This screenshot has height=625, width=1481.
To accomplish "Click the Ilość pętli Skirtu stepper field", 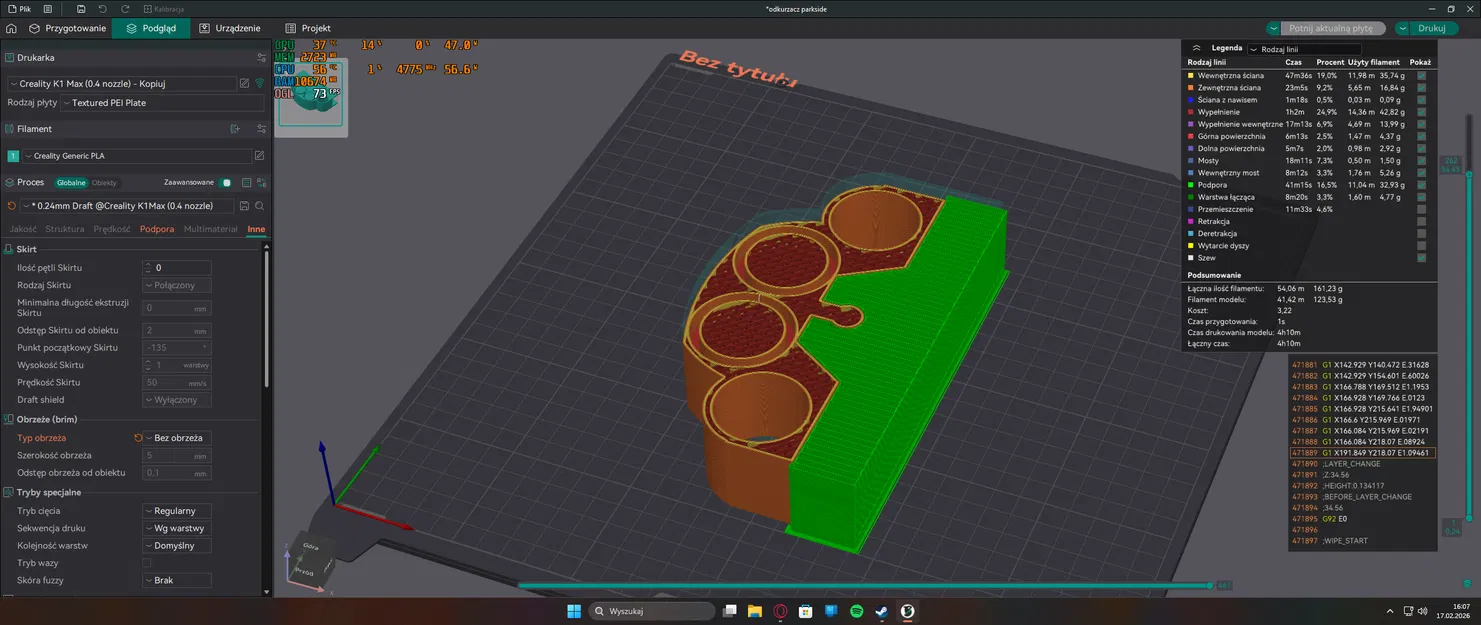I will (177, 268).
